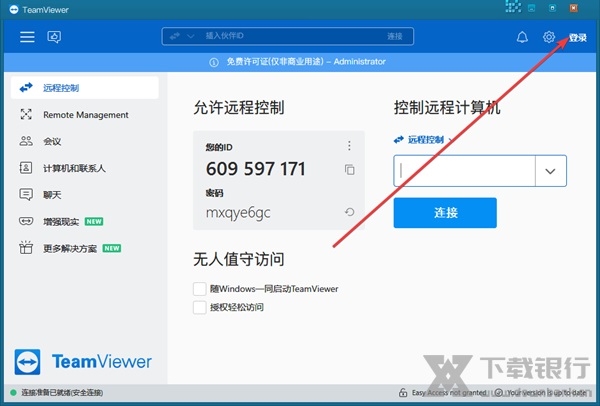600x406 pixels.
Task: Open 聊天 in the sidebar
Action: [85, 195]
